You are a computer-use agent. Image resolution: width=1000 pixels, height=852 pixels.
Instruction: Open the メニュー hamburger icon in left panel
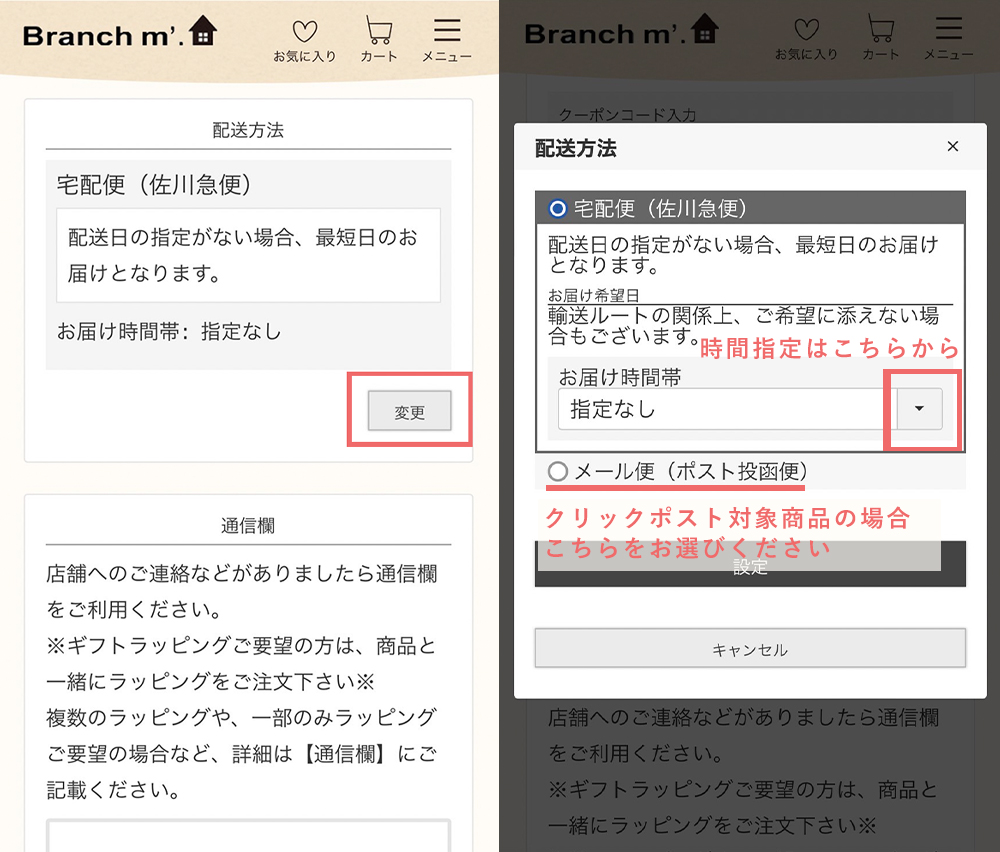pos(447,38)
